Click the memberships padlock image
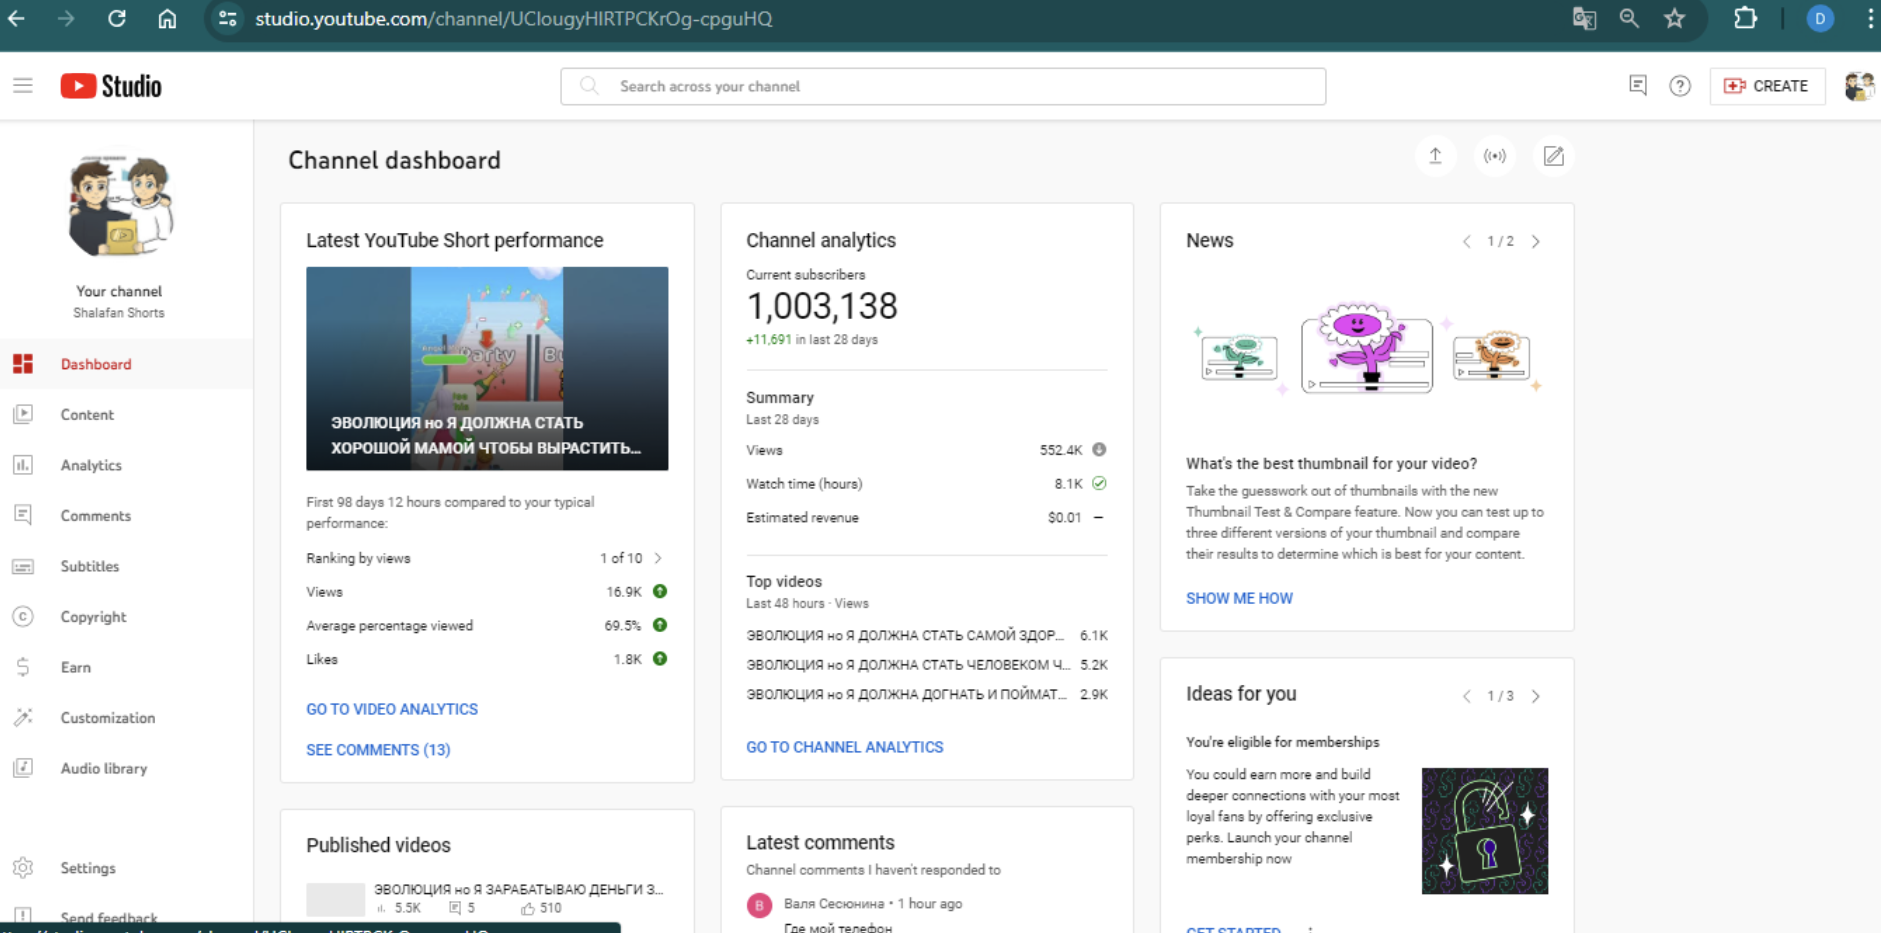The width and height of the screenshot is (1881, 933). click(1485, 831)
